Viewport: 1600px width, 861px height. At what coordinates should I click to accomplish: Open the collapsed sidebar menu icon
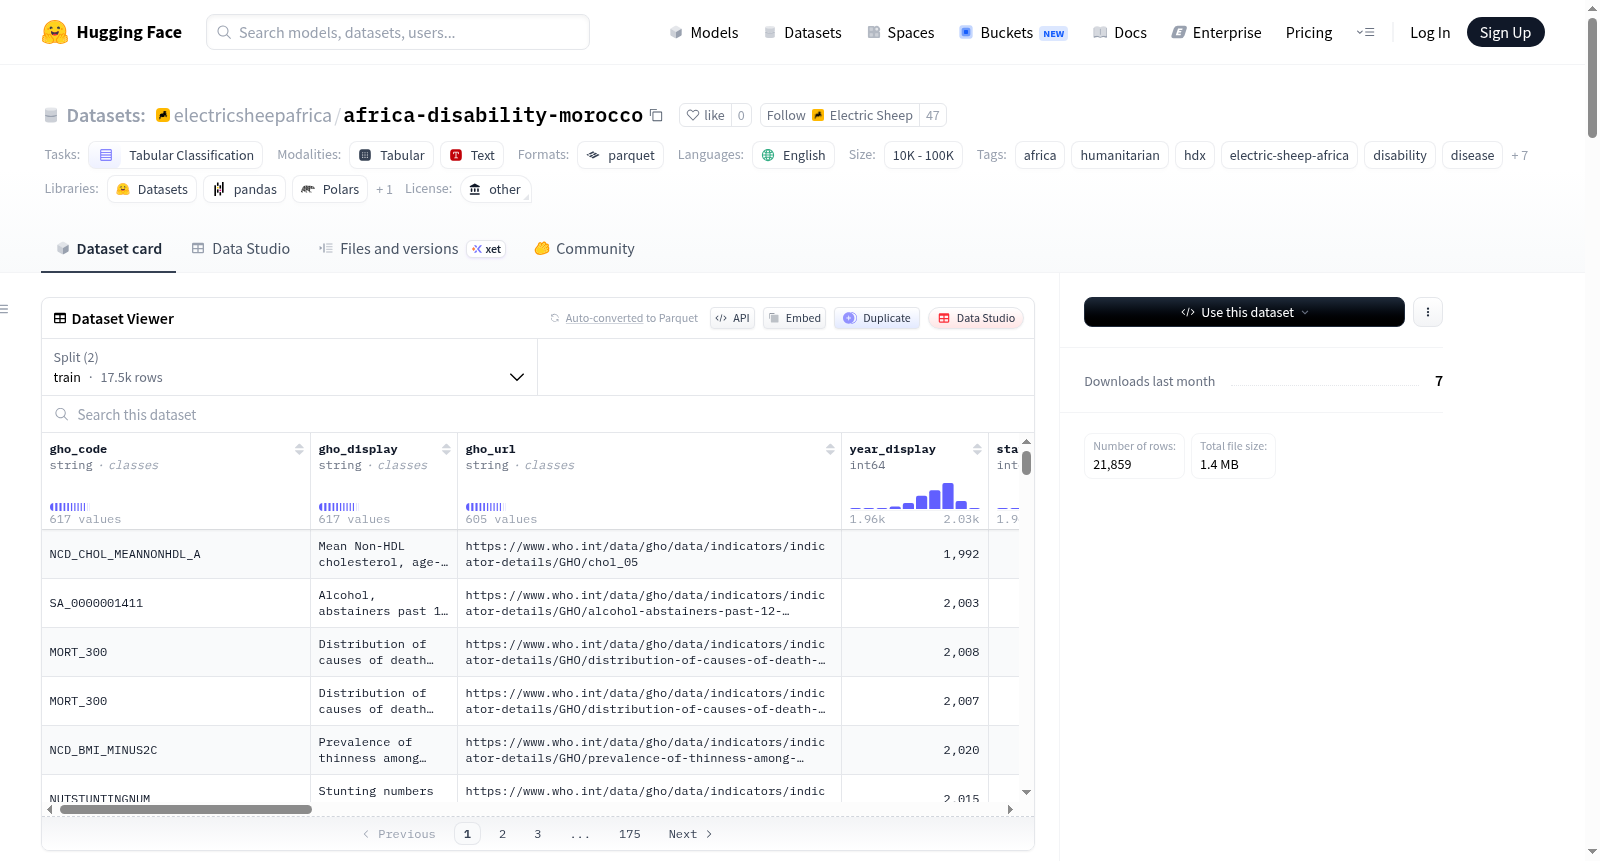point(5,309)
